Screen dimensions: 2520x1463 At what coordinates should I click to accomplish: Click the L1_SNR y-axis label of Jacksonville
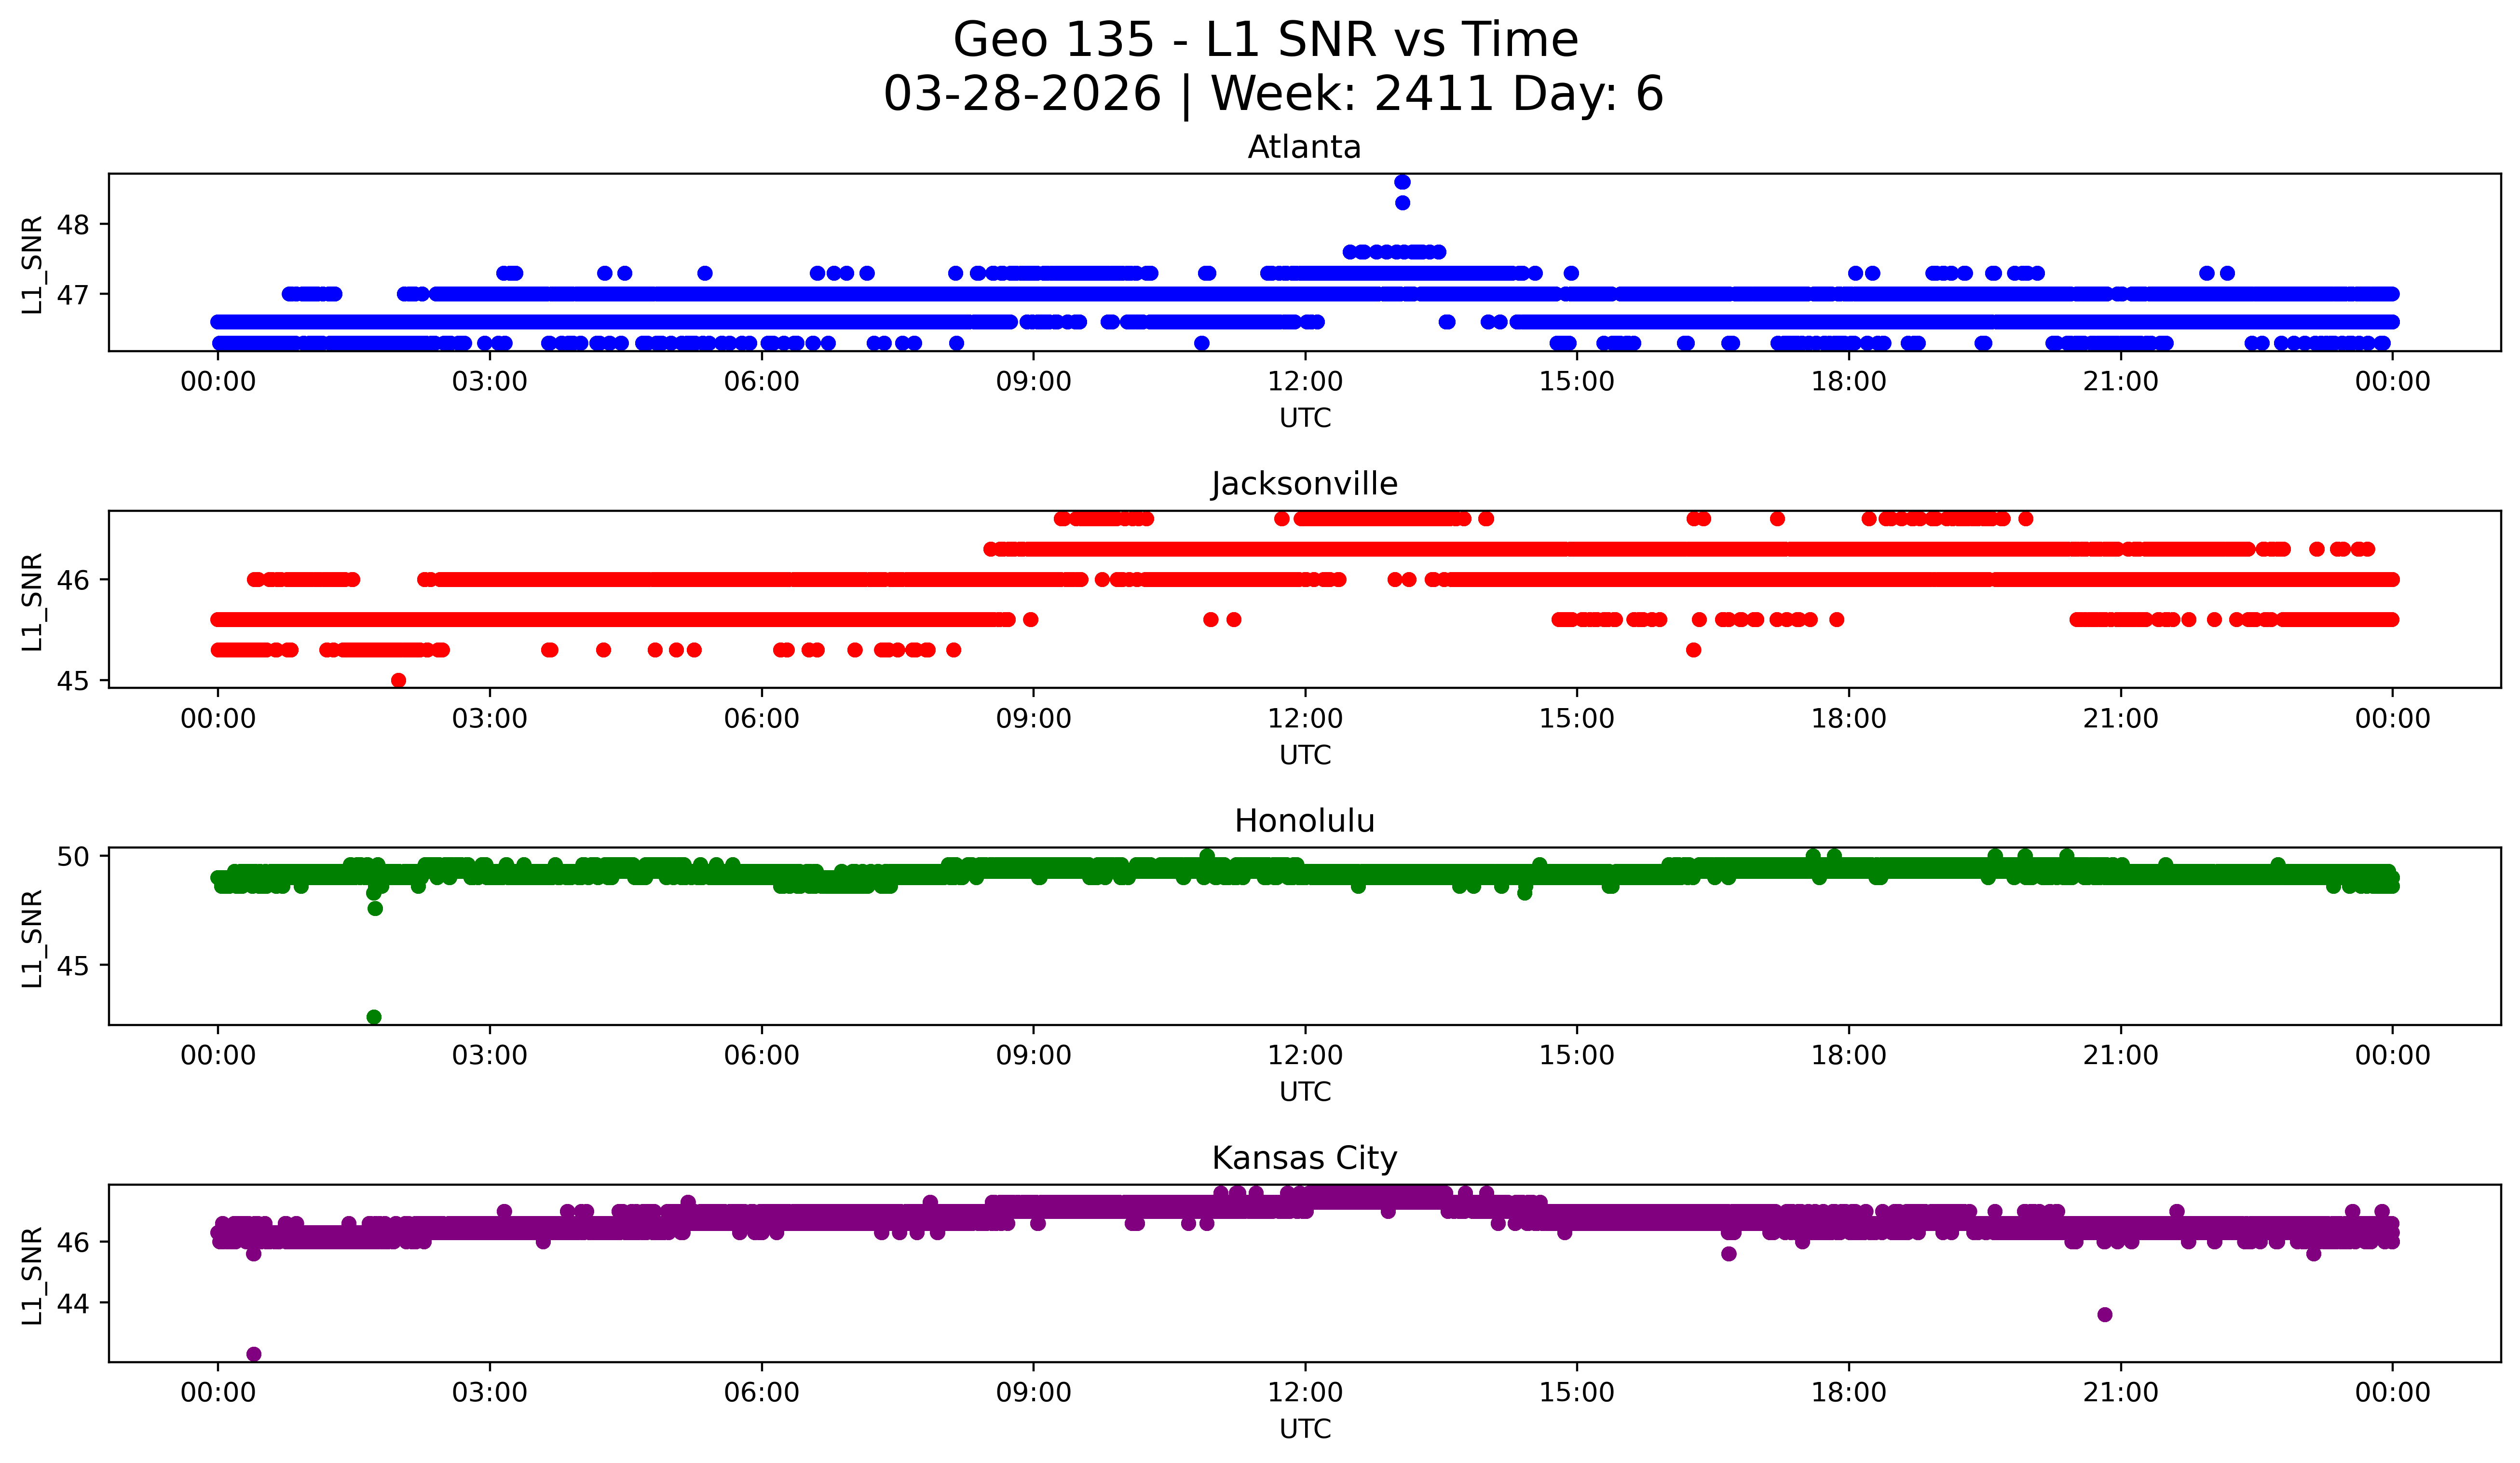click(x=32, y=601)
